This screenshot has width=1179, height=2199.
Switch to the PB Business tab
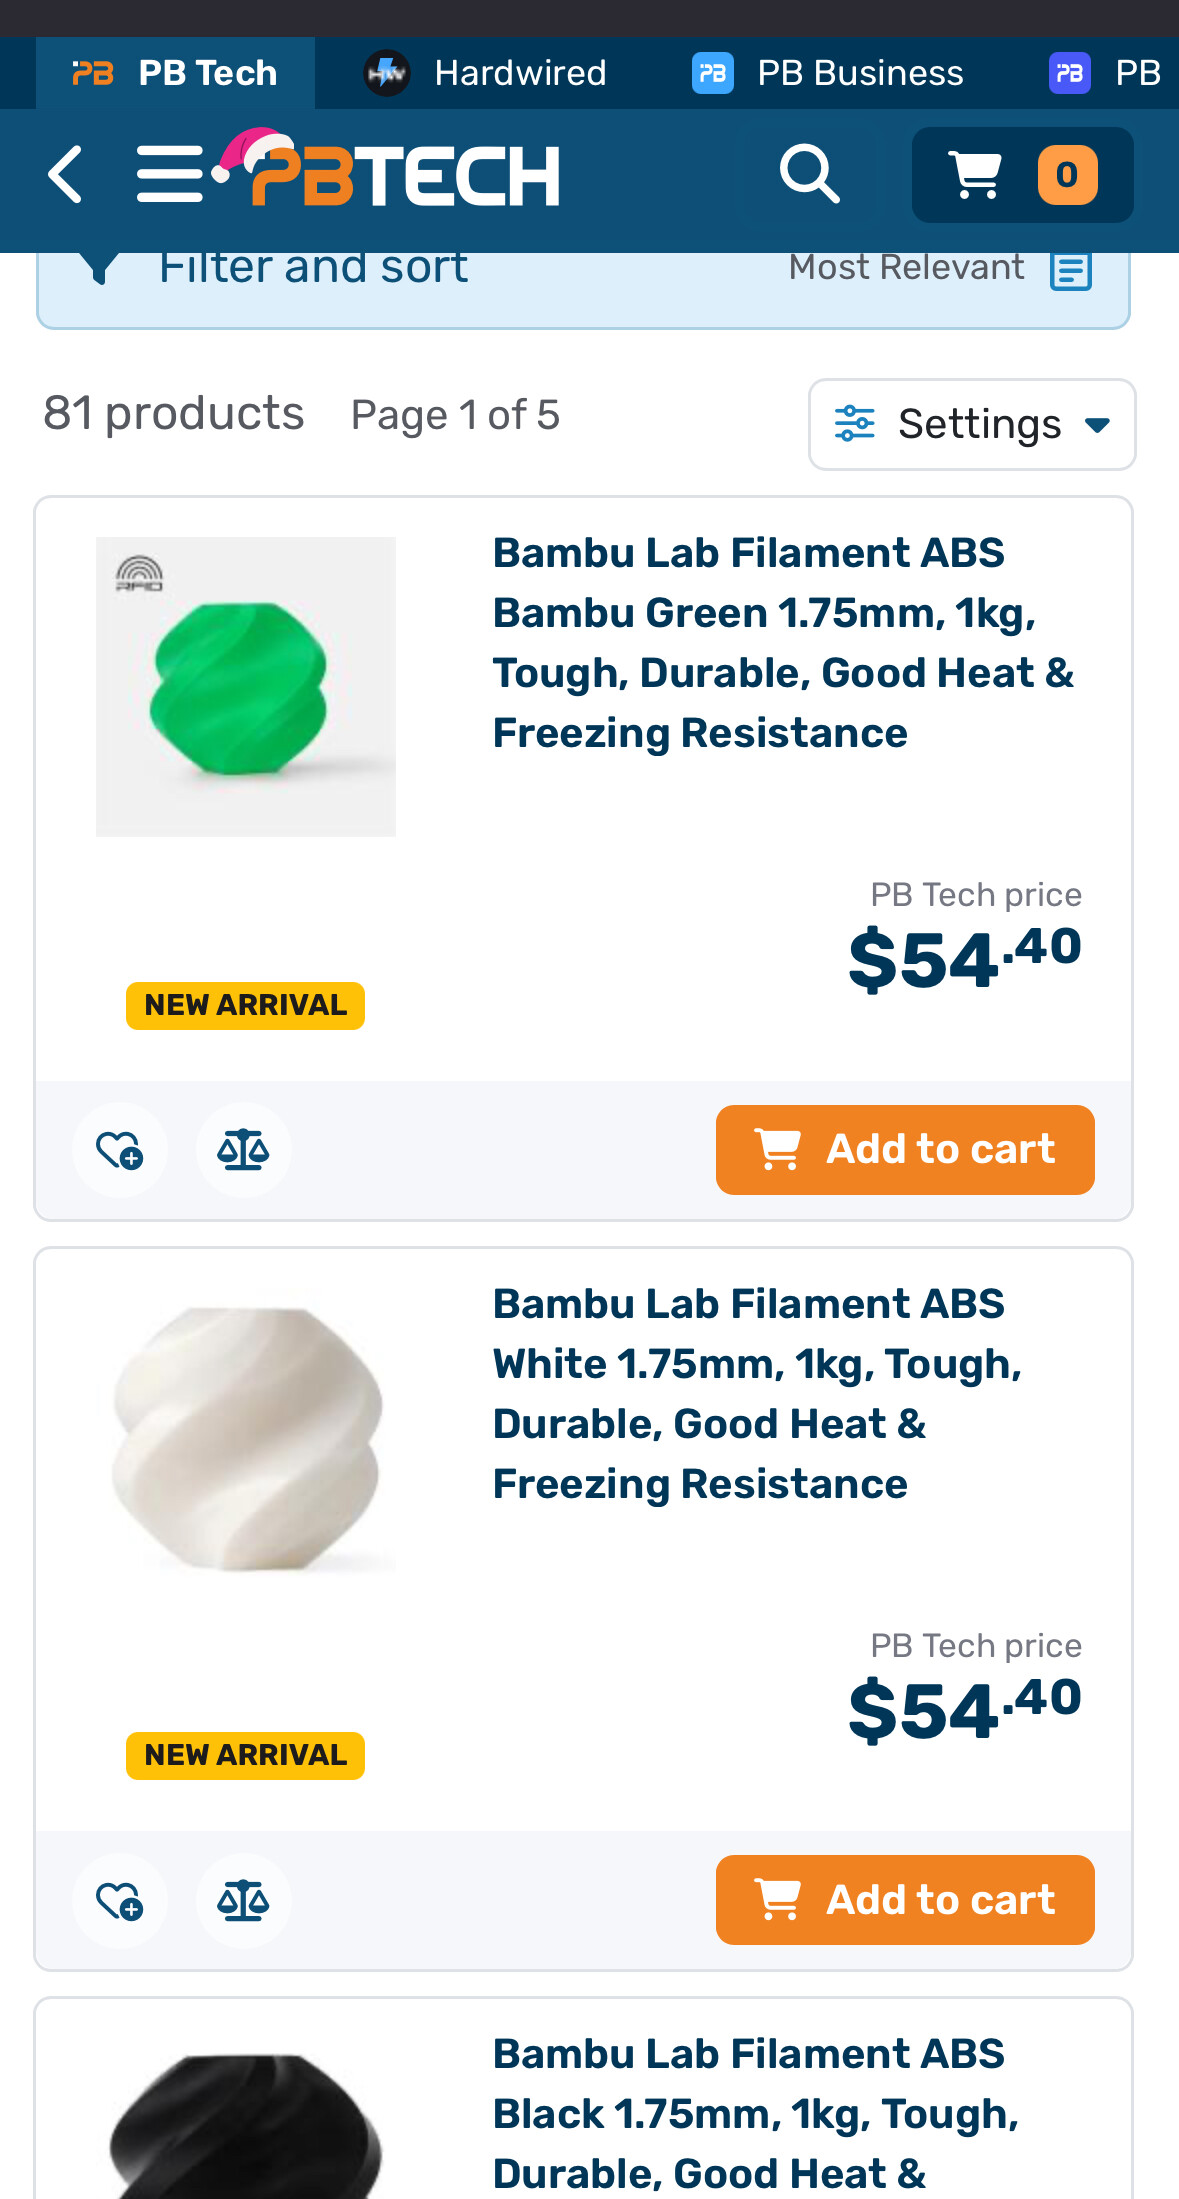point(828,73)
